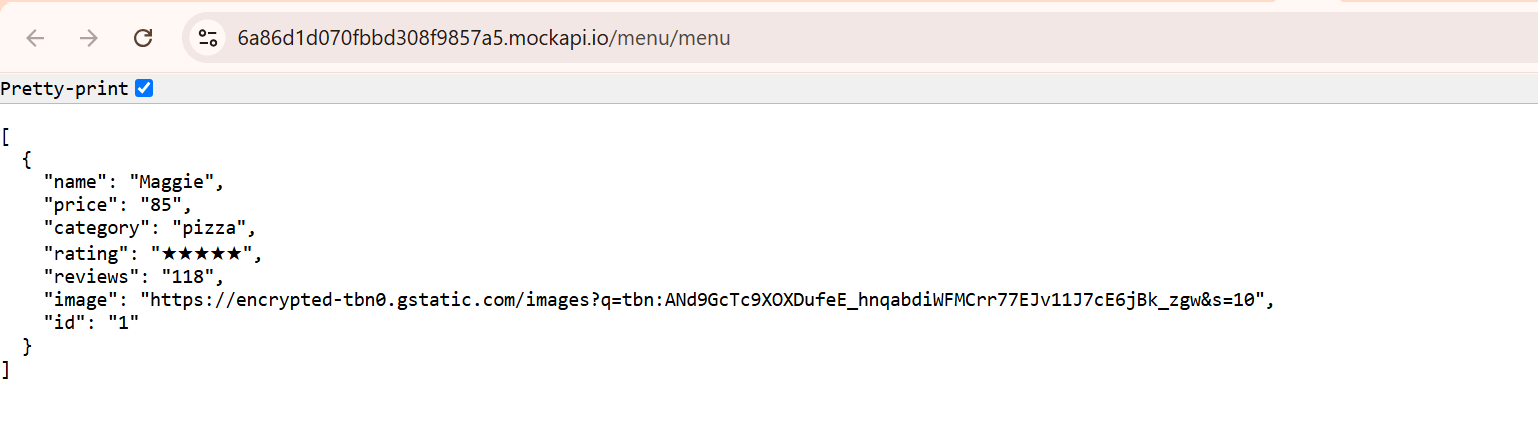
Task: Click the Pretty-print label text
Action: pos(64,89)
